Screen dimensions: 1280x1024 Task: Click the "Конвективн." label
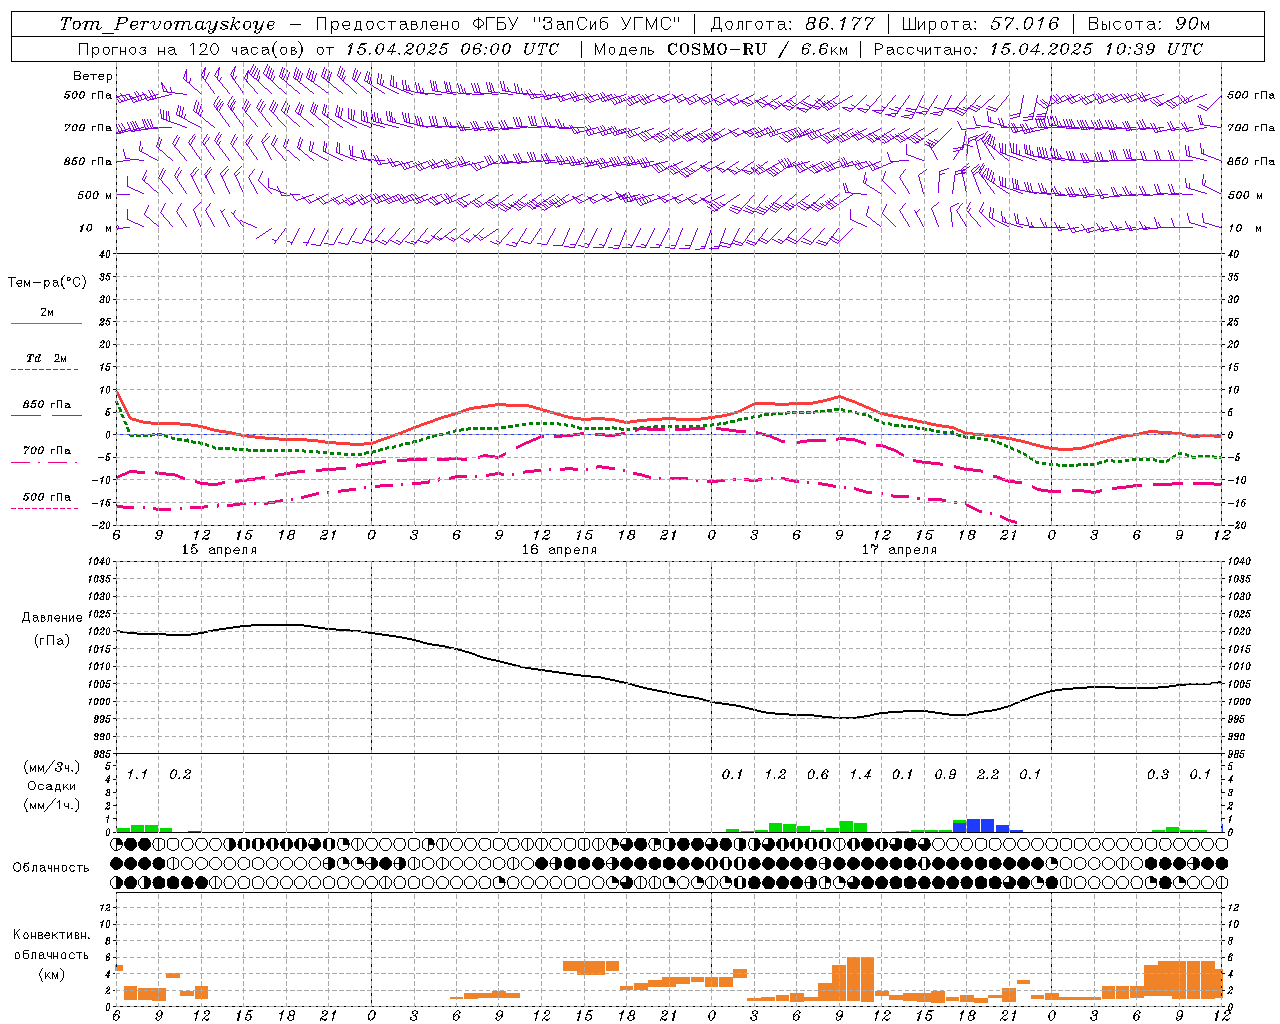pyautogui.click(x=52, y=935)
